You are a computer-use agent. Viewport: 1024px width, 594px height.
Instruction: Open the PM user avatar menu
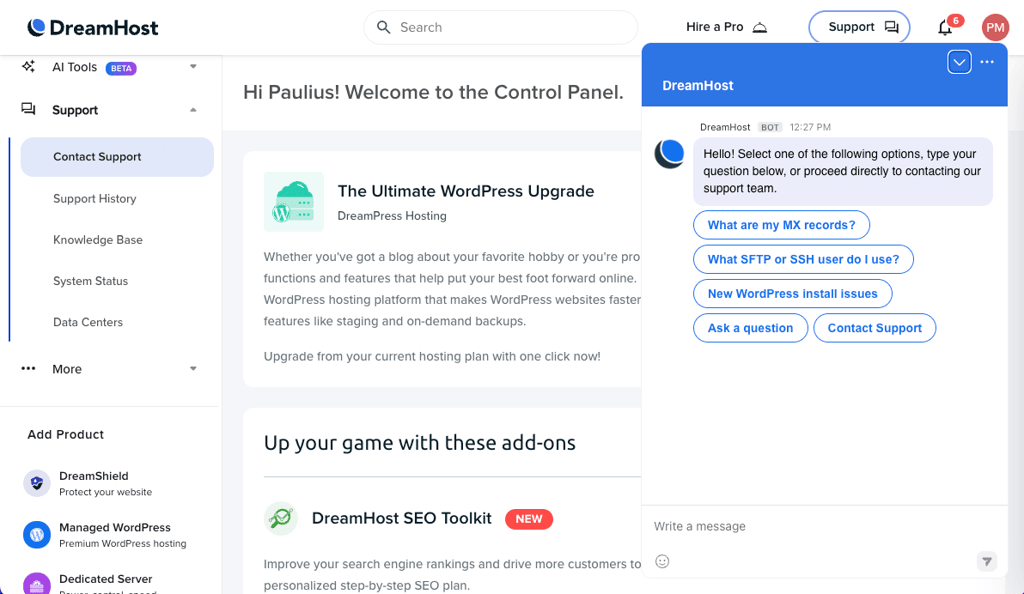995,27
